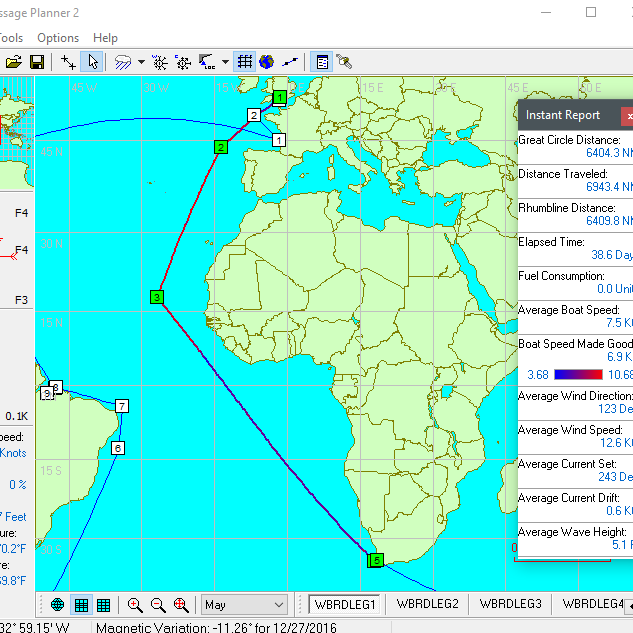Click the open file folder icon
Viewport: 633px width, 633px height.
click(x=14, y=62)
